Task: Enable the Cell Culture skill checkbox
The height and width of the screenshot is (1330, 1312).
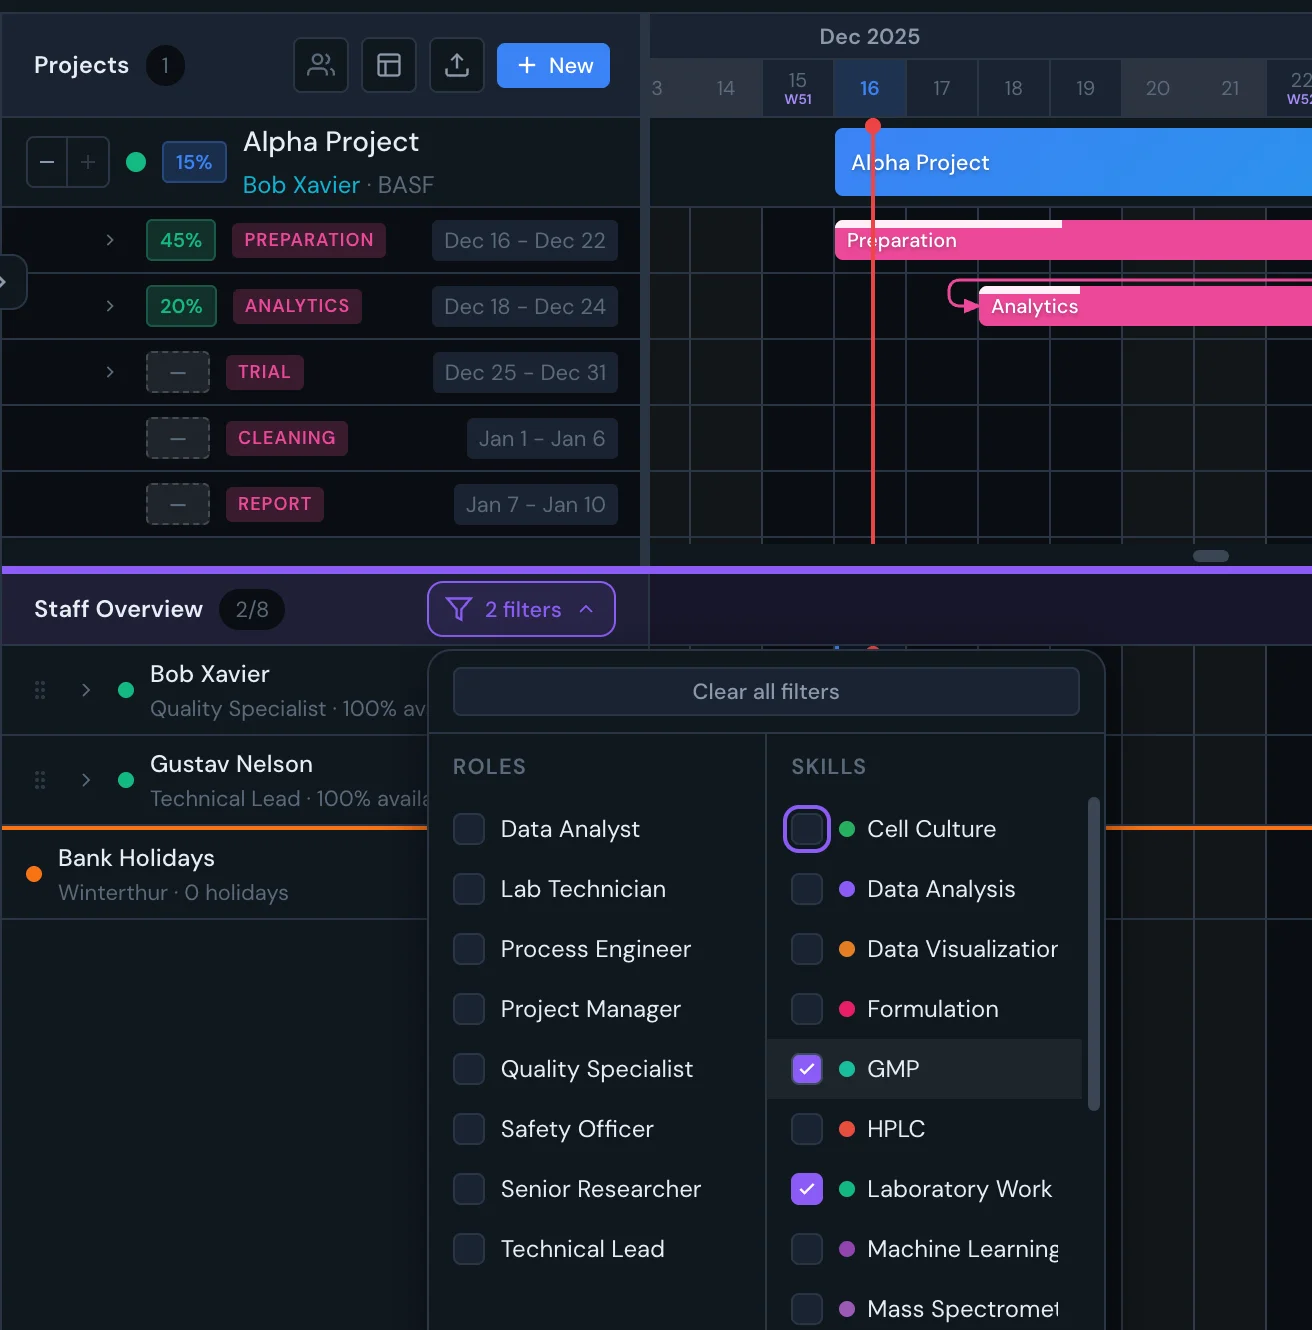Action: pos(806,828)
